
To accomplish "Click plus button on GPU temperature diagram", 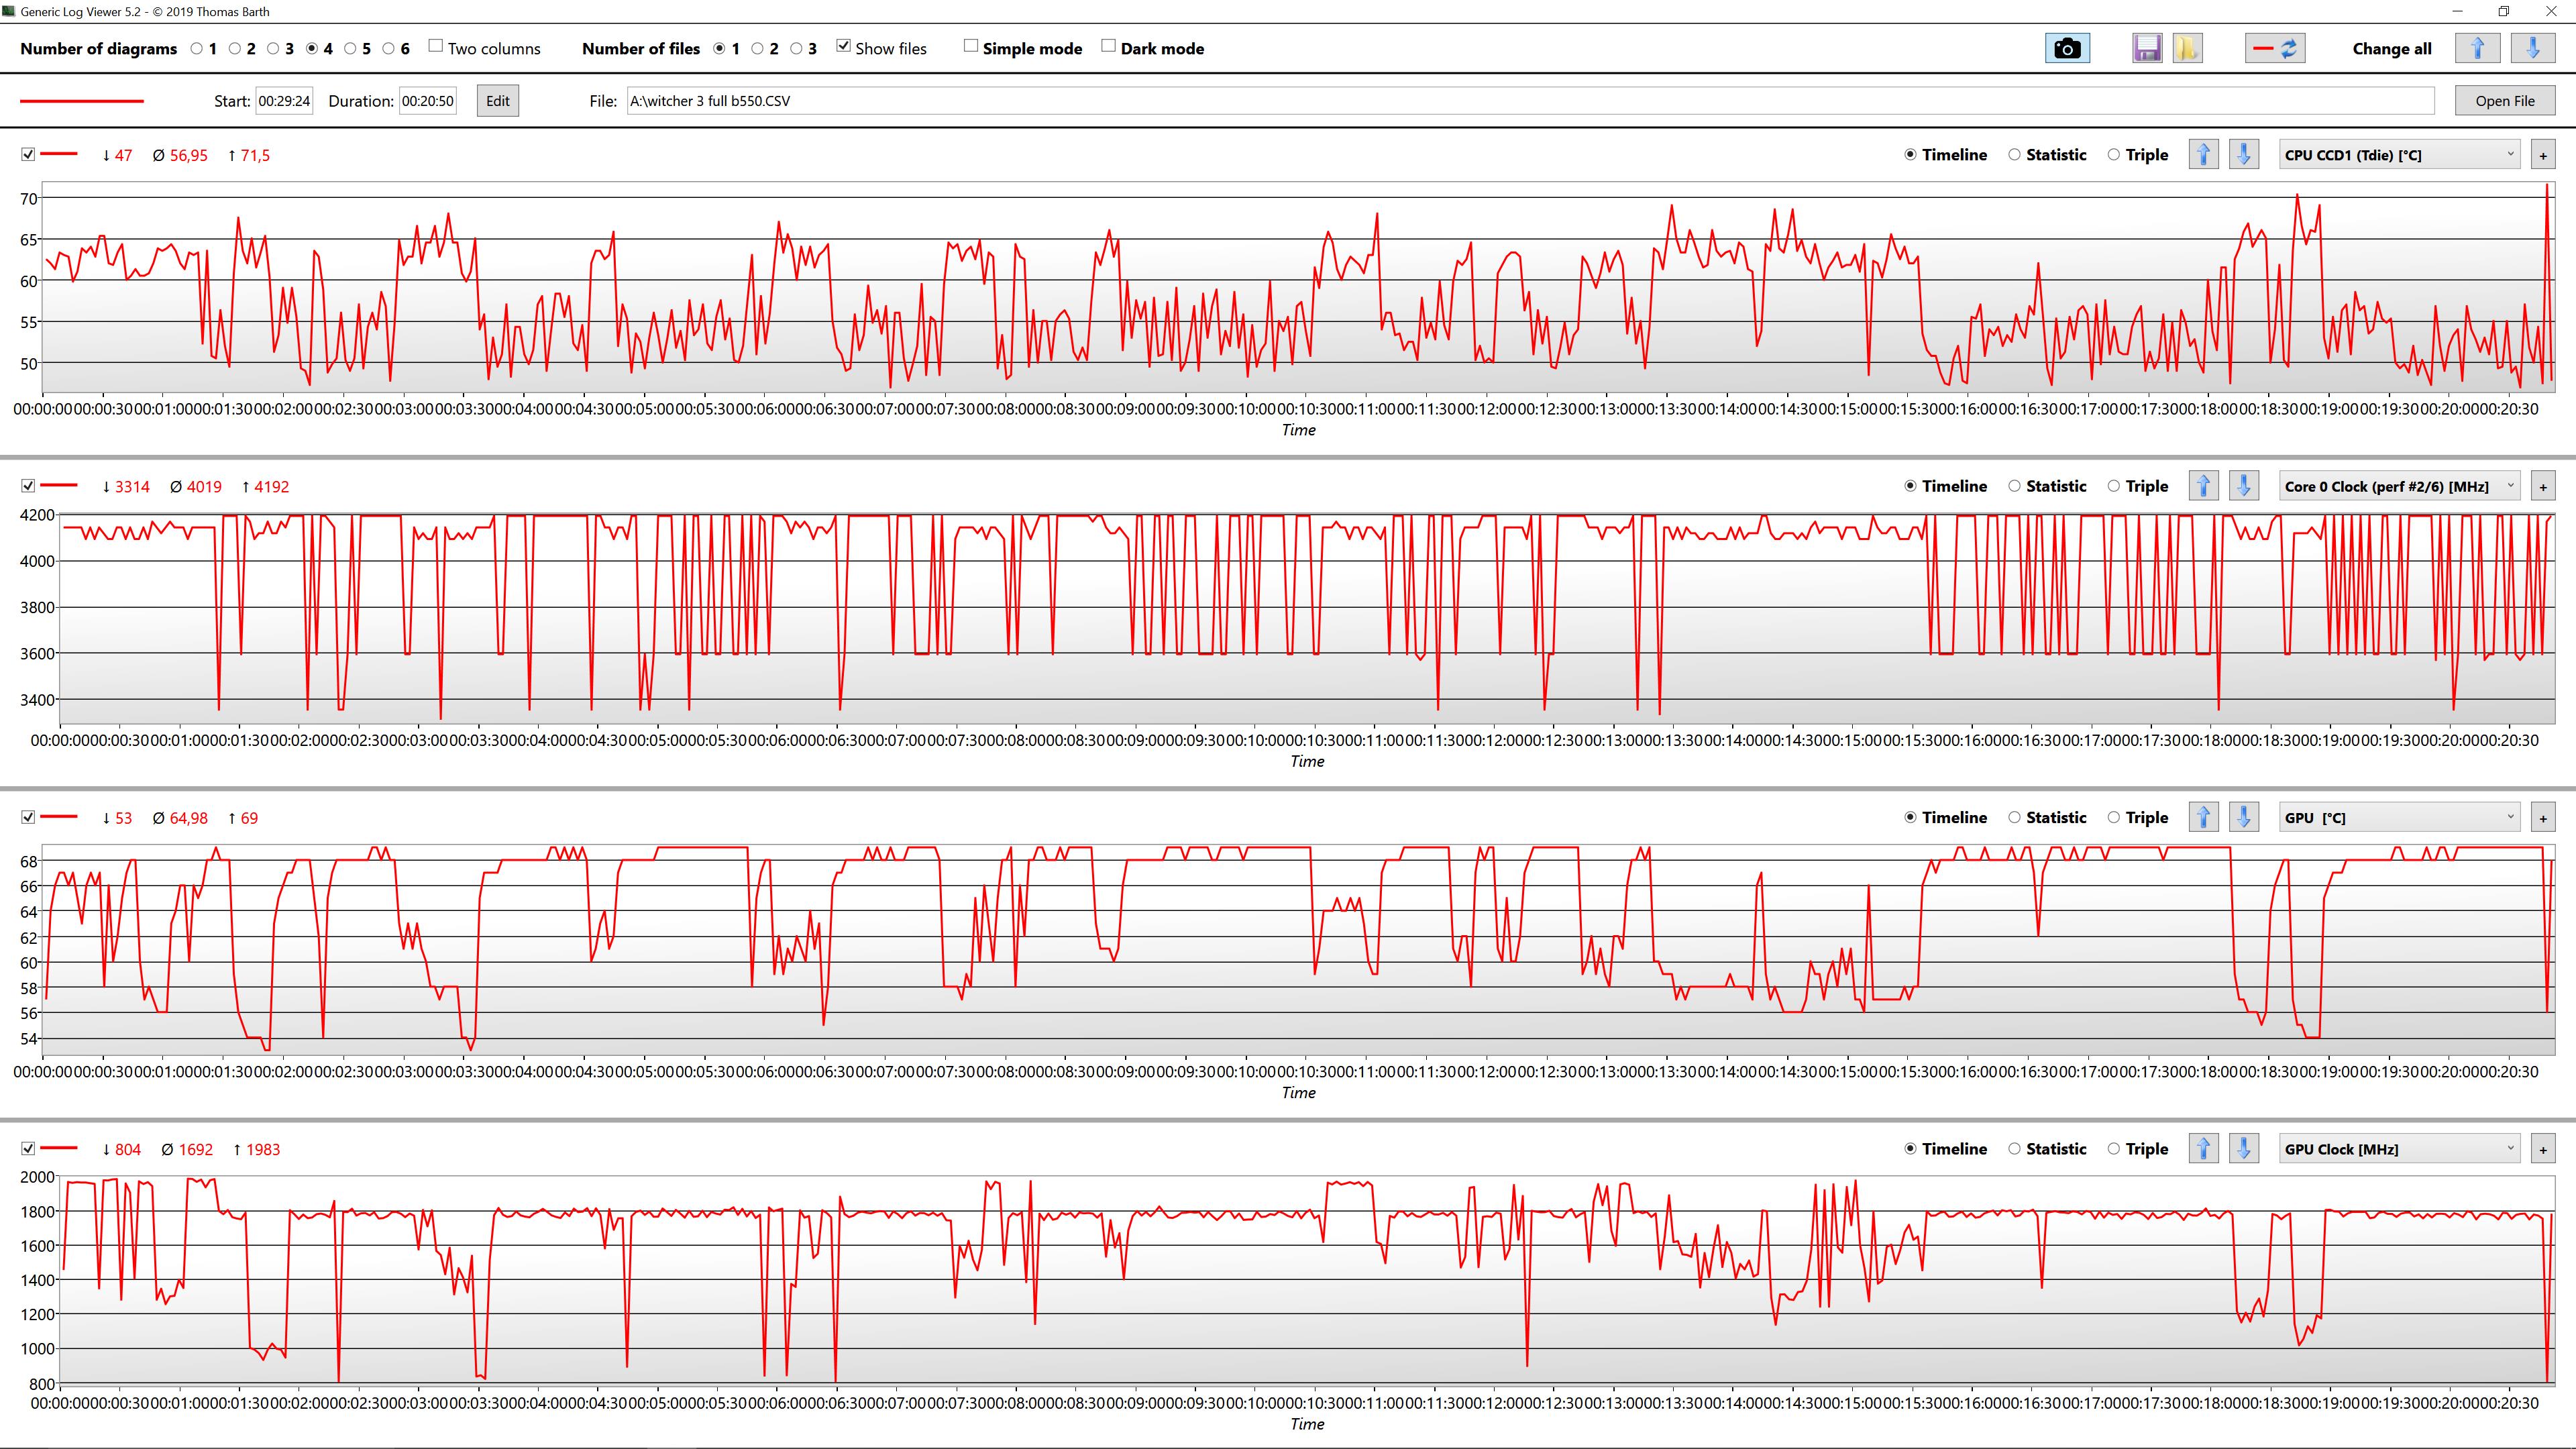I will point(2543,818).
